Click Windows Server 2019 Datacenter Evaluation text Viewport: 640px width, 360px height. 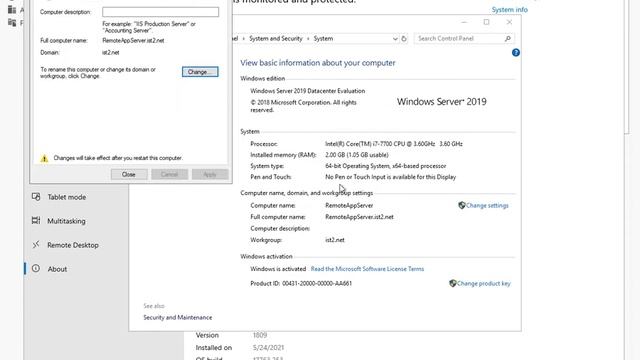[308, 91]
